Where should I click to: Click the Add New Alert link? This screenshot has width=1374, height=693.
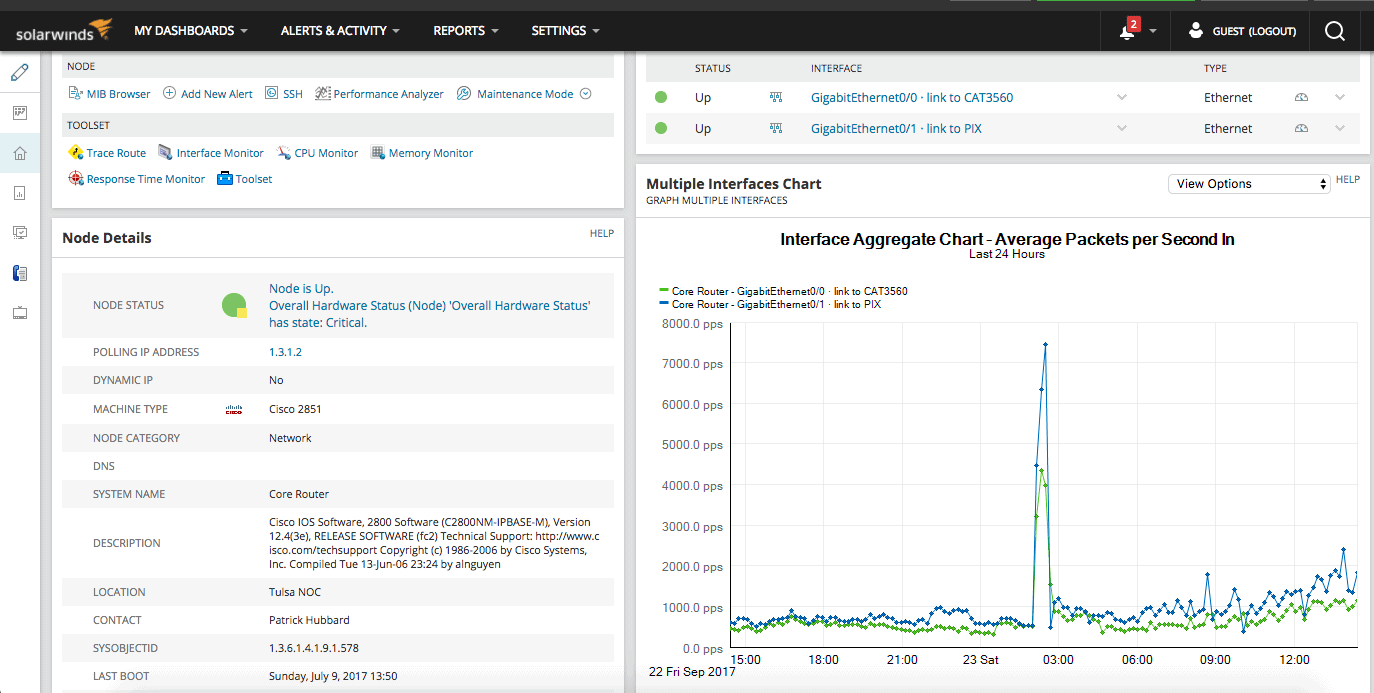click(217, 94)
